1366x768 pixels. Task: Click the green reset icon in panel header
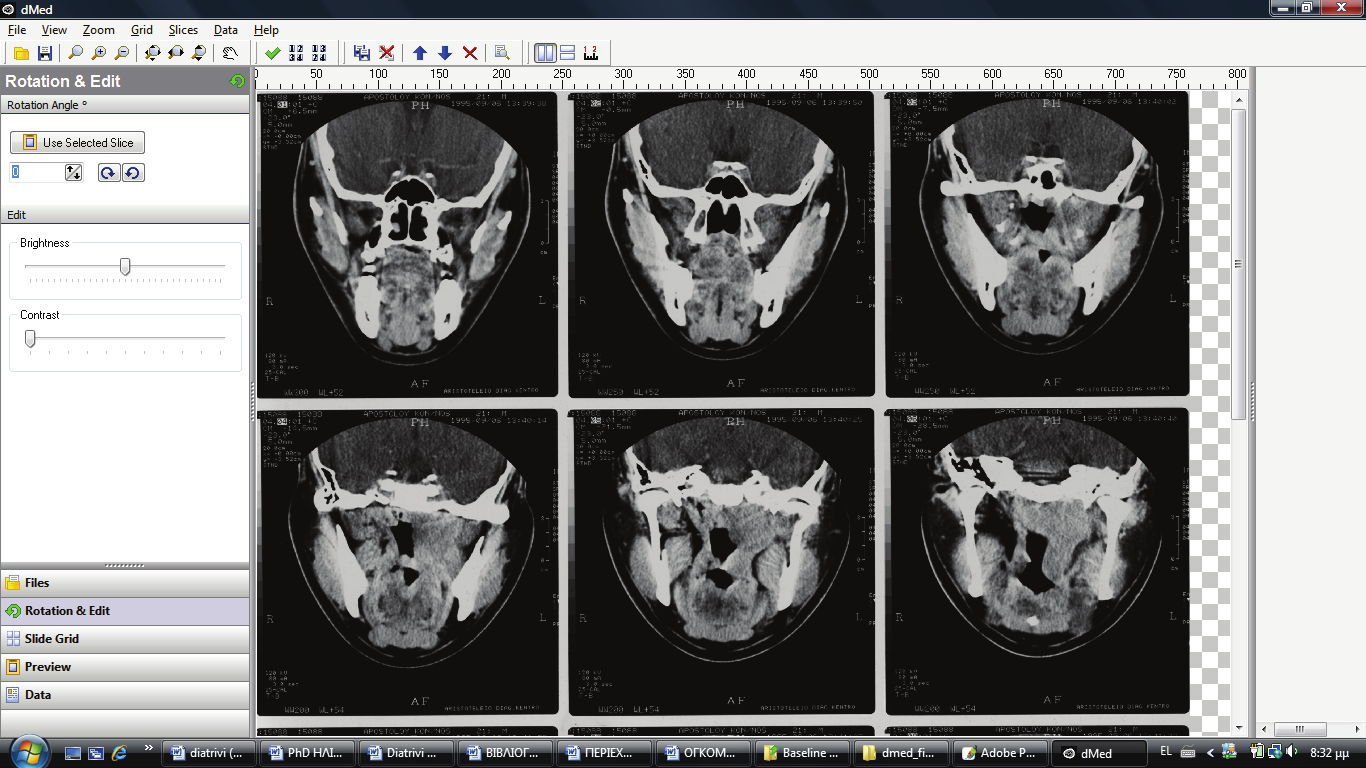237,81
